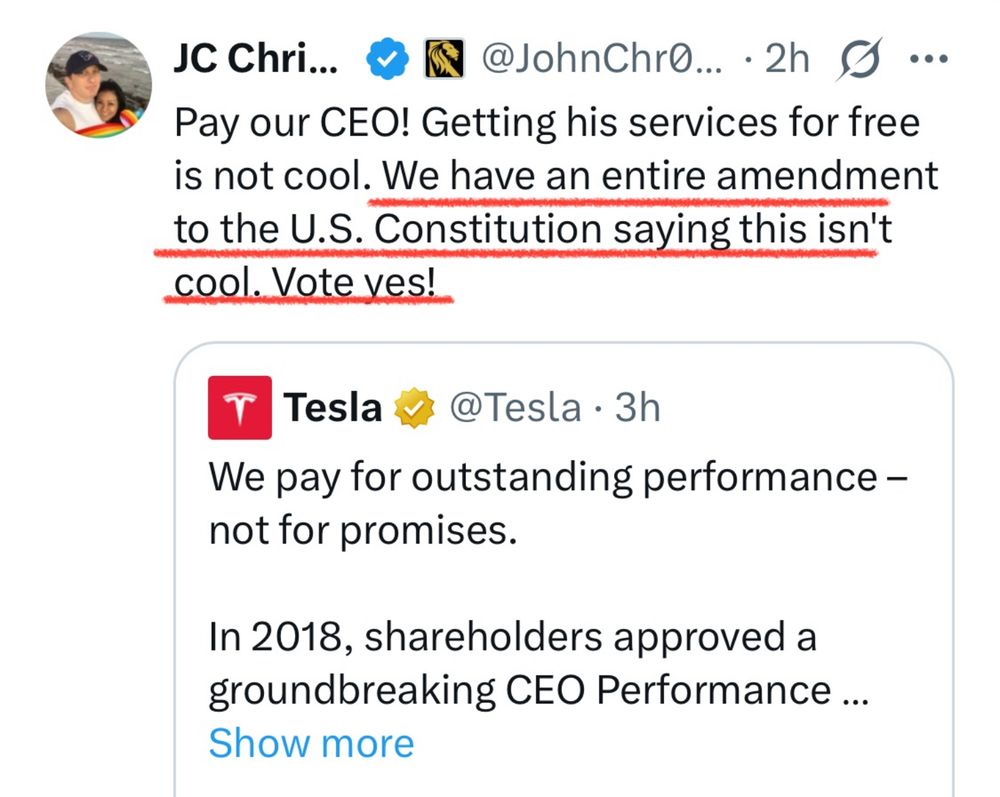Click the 2h timestamp of the post

pyautogui.click(x=786, y=61)
